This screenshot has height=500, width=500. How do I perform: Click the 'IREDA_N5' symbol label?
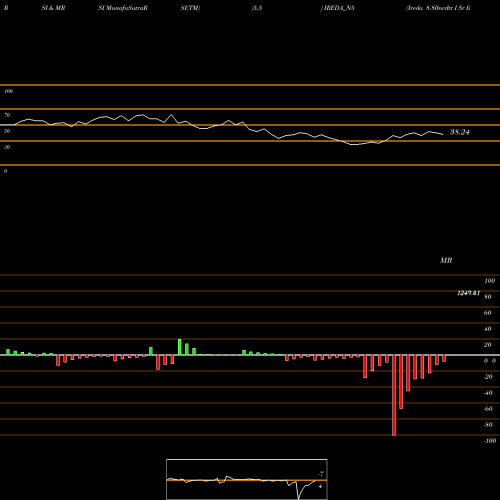coord(338,8)
